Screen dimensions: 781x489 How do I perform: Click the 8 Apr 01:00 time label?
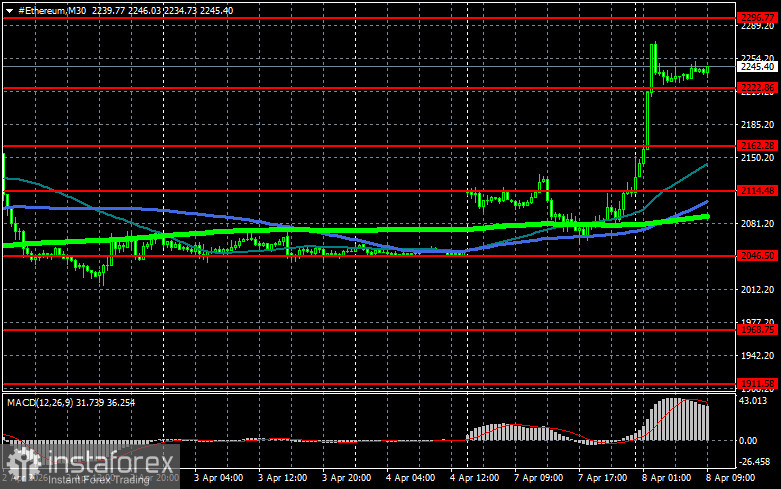tap(666, 478)
